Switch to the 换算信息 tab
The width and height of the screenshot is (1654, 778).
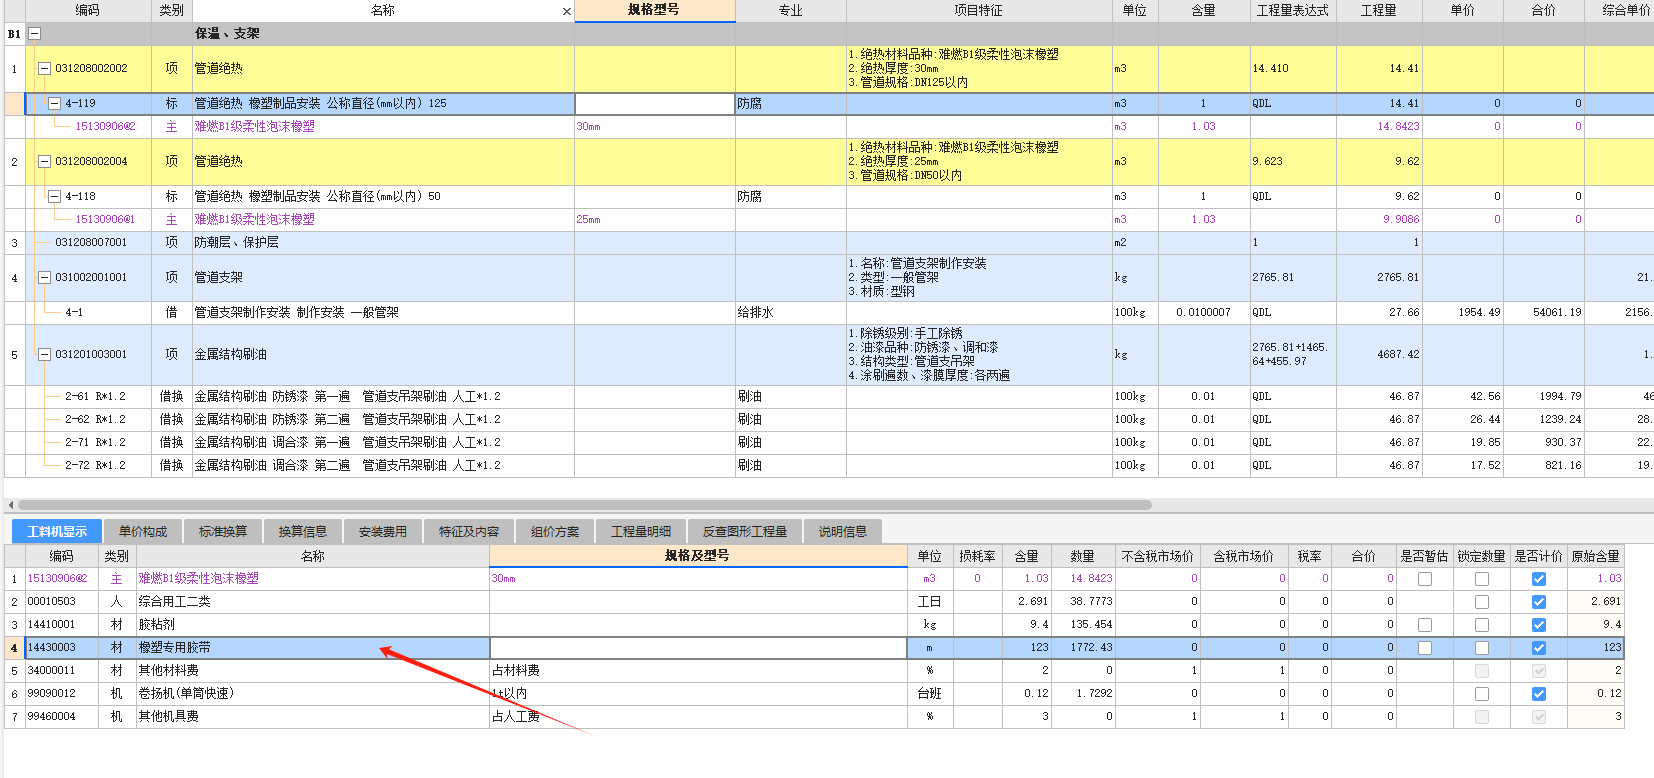click(303, 531)
